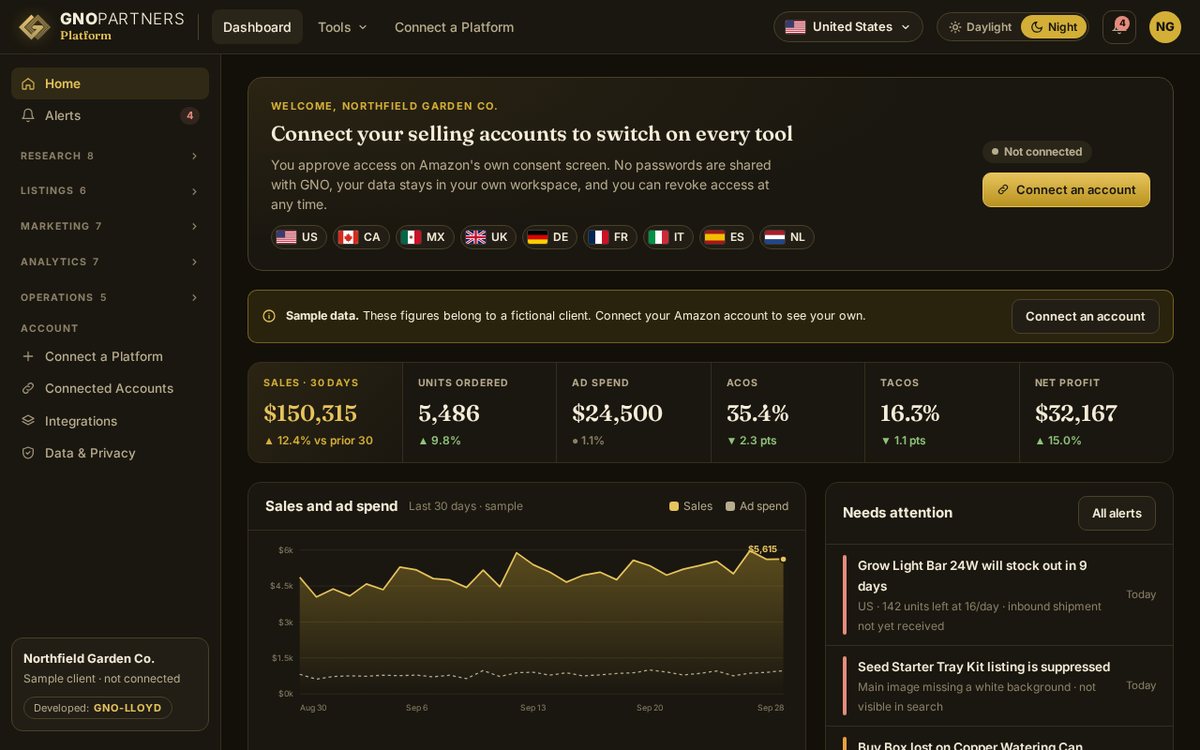This screenshot has height=750, width=1200.
Task: Switch to Daylight theme
Action: (980, 27)
